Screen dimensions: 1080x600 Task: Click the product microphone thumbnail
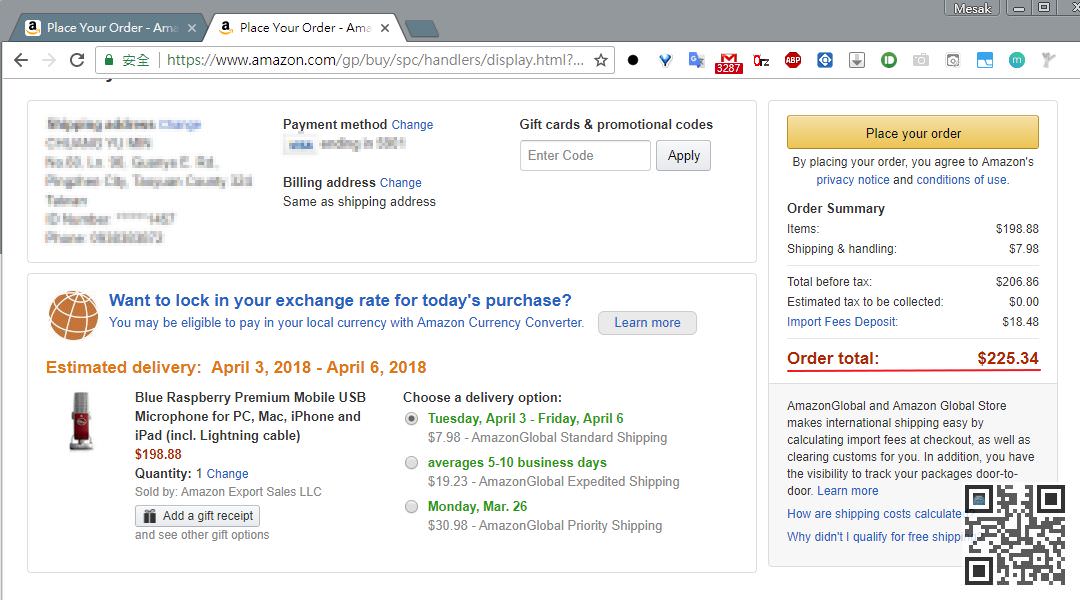tap(81, 421)
